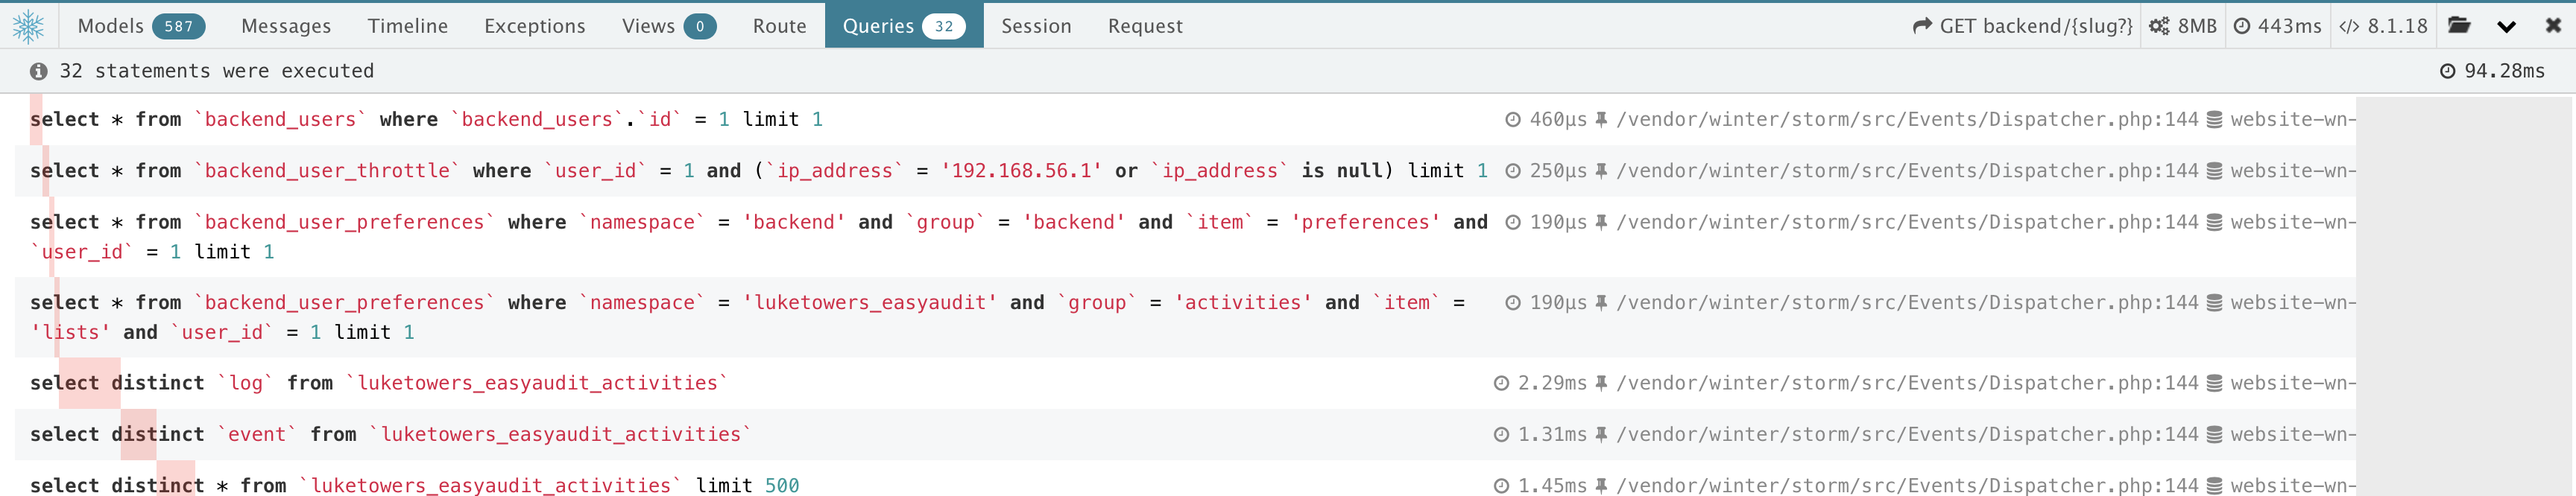Screen dimensions: 2576x496
Task: Click the clock icon beside 94.28ms total
Action: [2447, 71]
